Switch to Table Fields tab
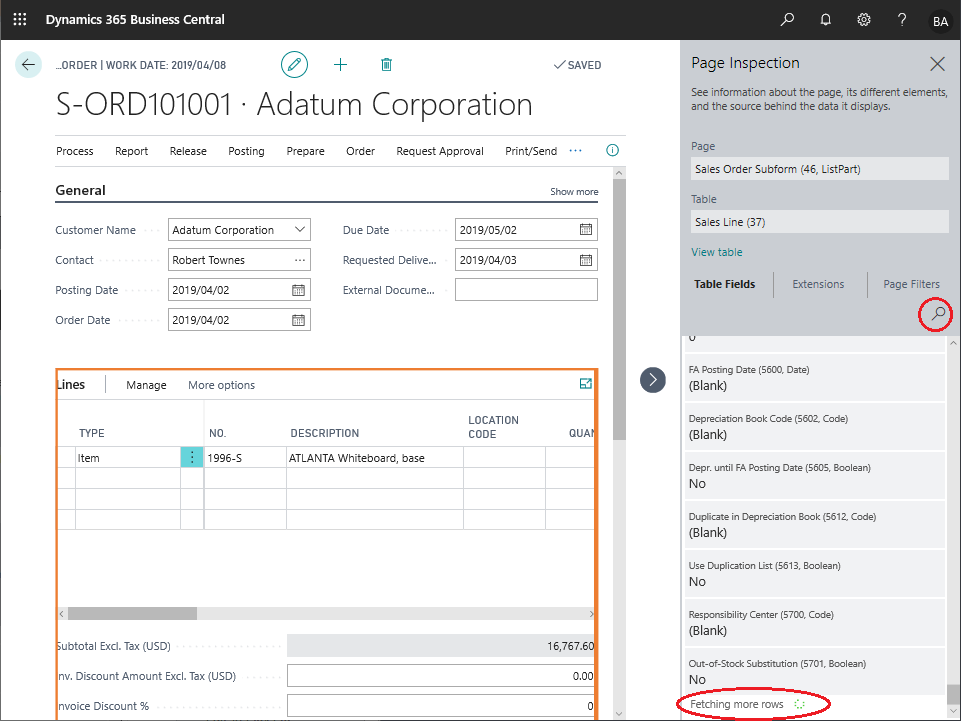The height and width of the screenshot is (721, 961). click(724, 284)
